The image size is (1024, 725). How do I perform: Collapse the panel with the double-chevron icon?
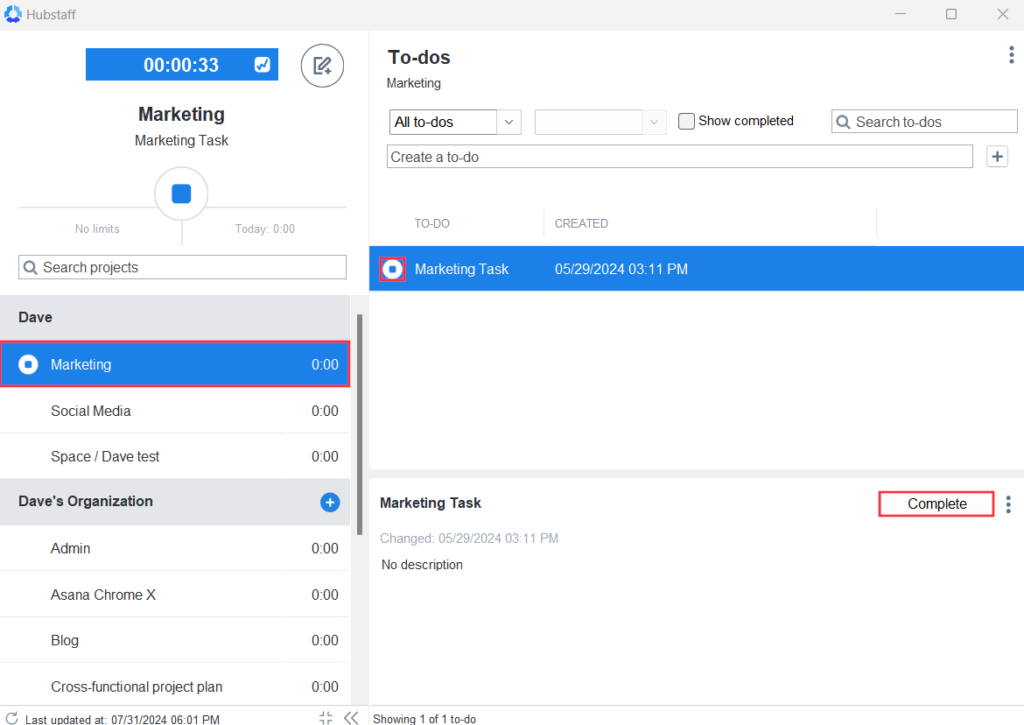350,717
